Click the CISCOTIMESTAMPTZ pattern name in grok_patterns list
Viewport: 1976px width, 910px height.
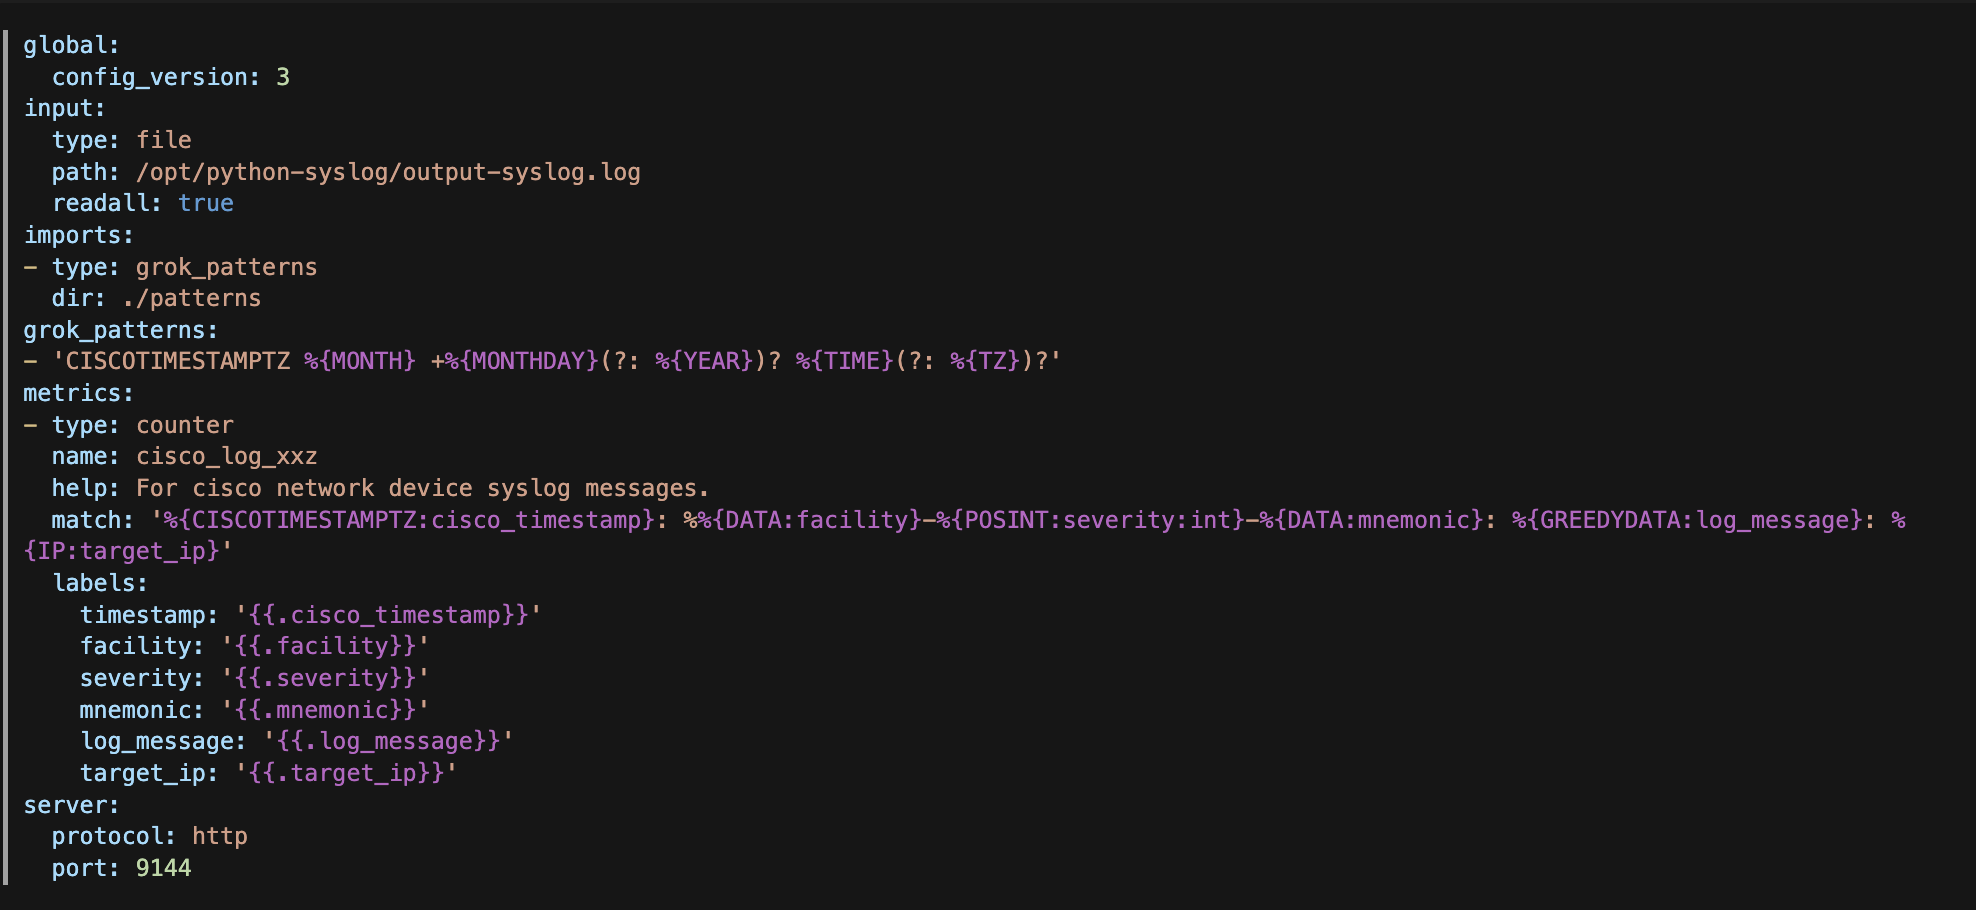click(178, 361)
